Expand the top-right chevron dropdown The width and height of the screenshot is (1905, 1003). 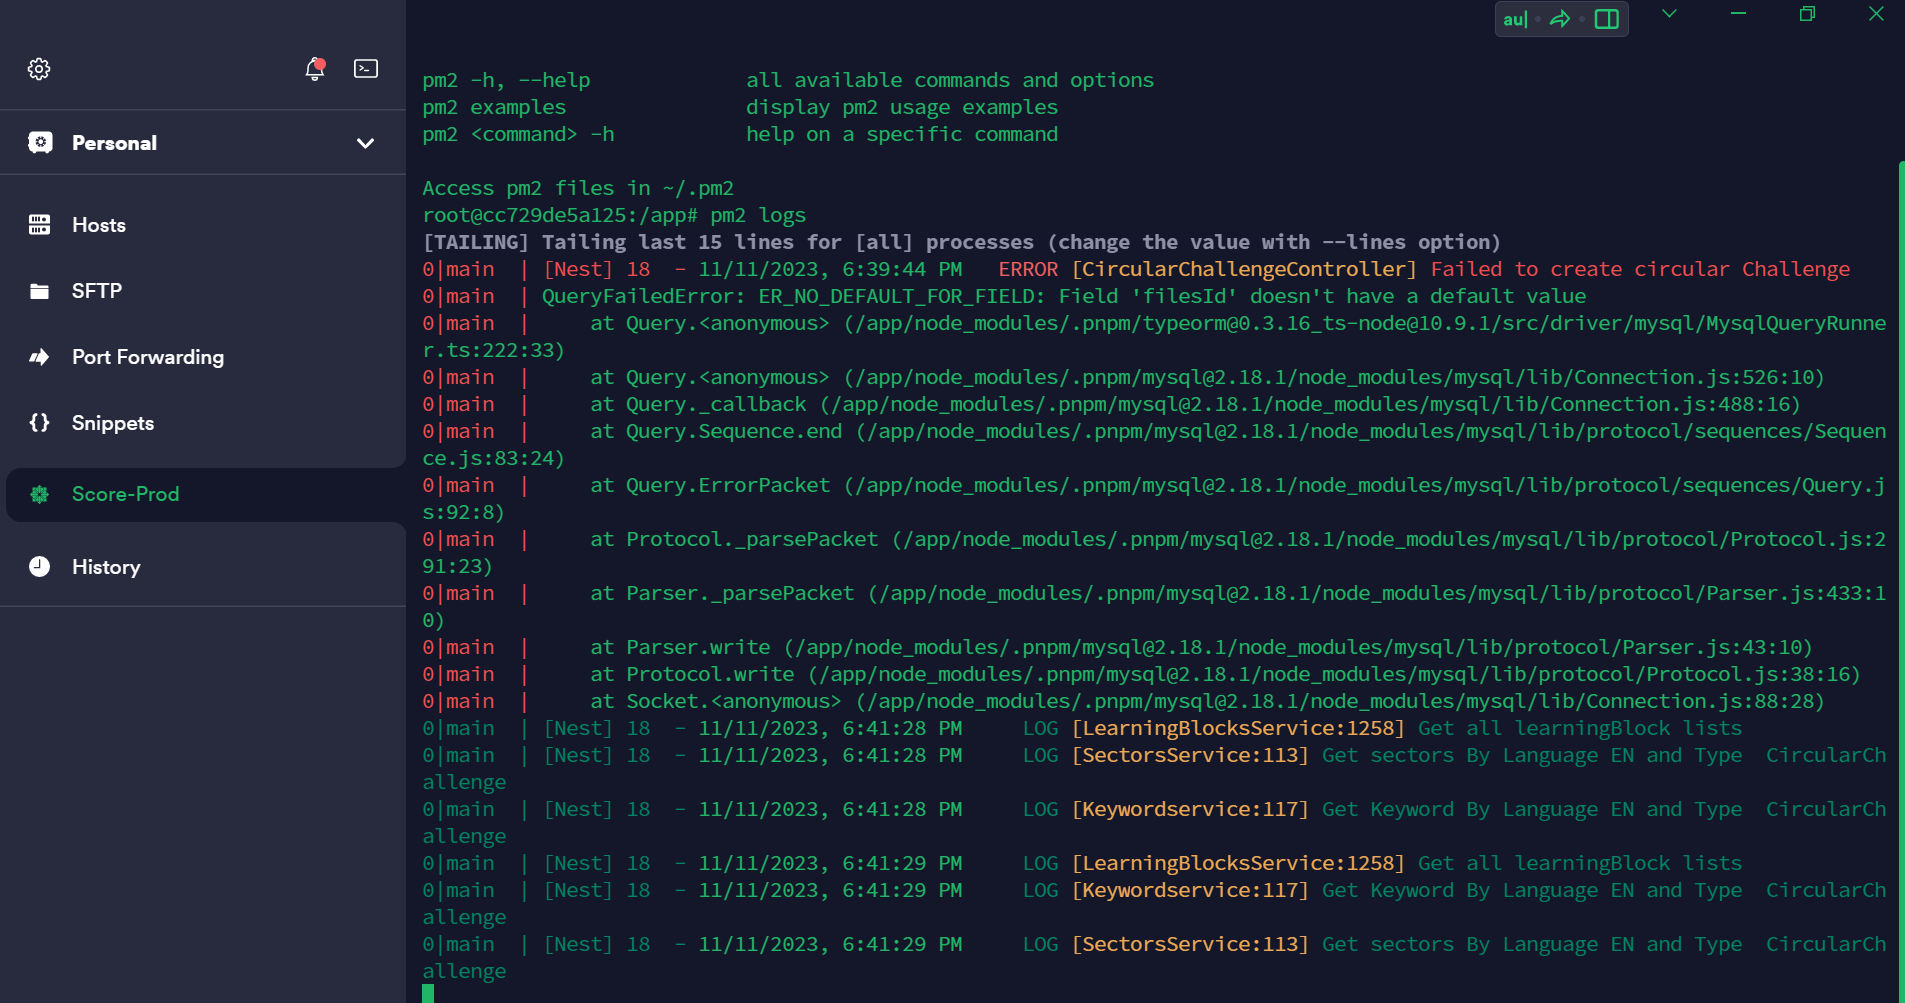pyautogui.click(x=1669, y=14)
